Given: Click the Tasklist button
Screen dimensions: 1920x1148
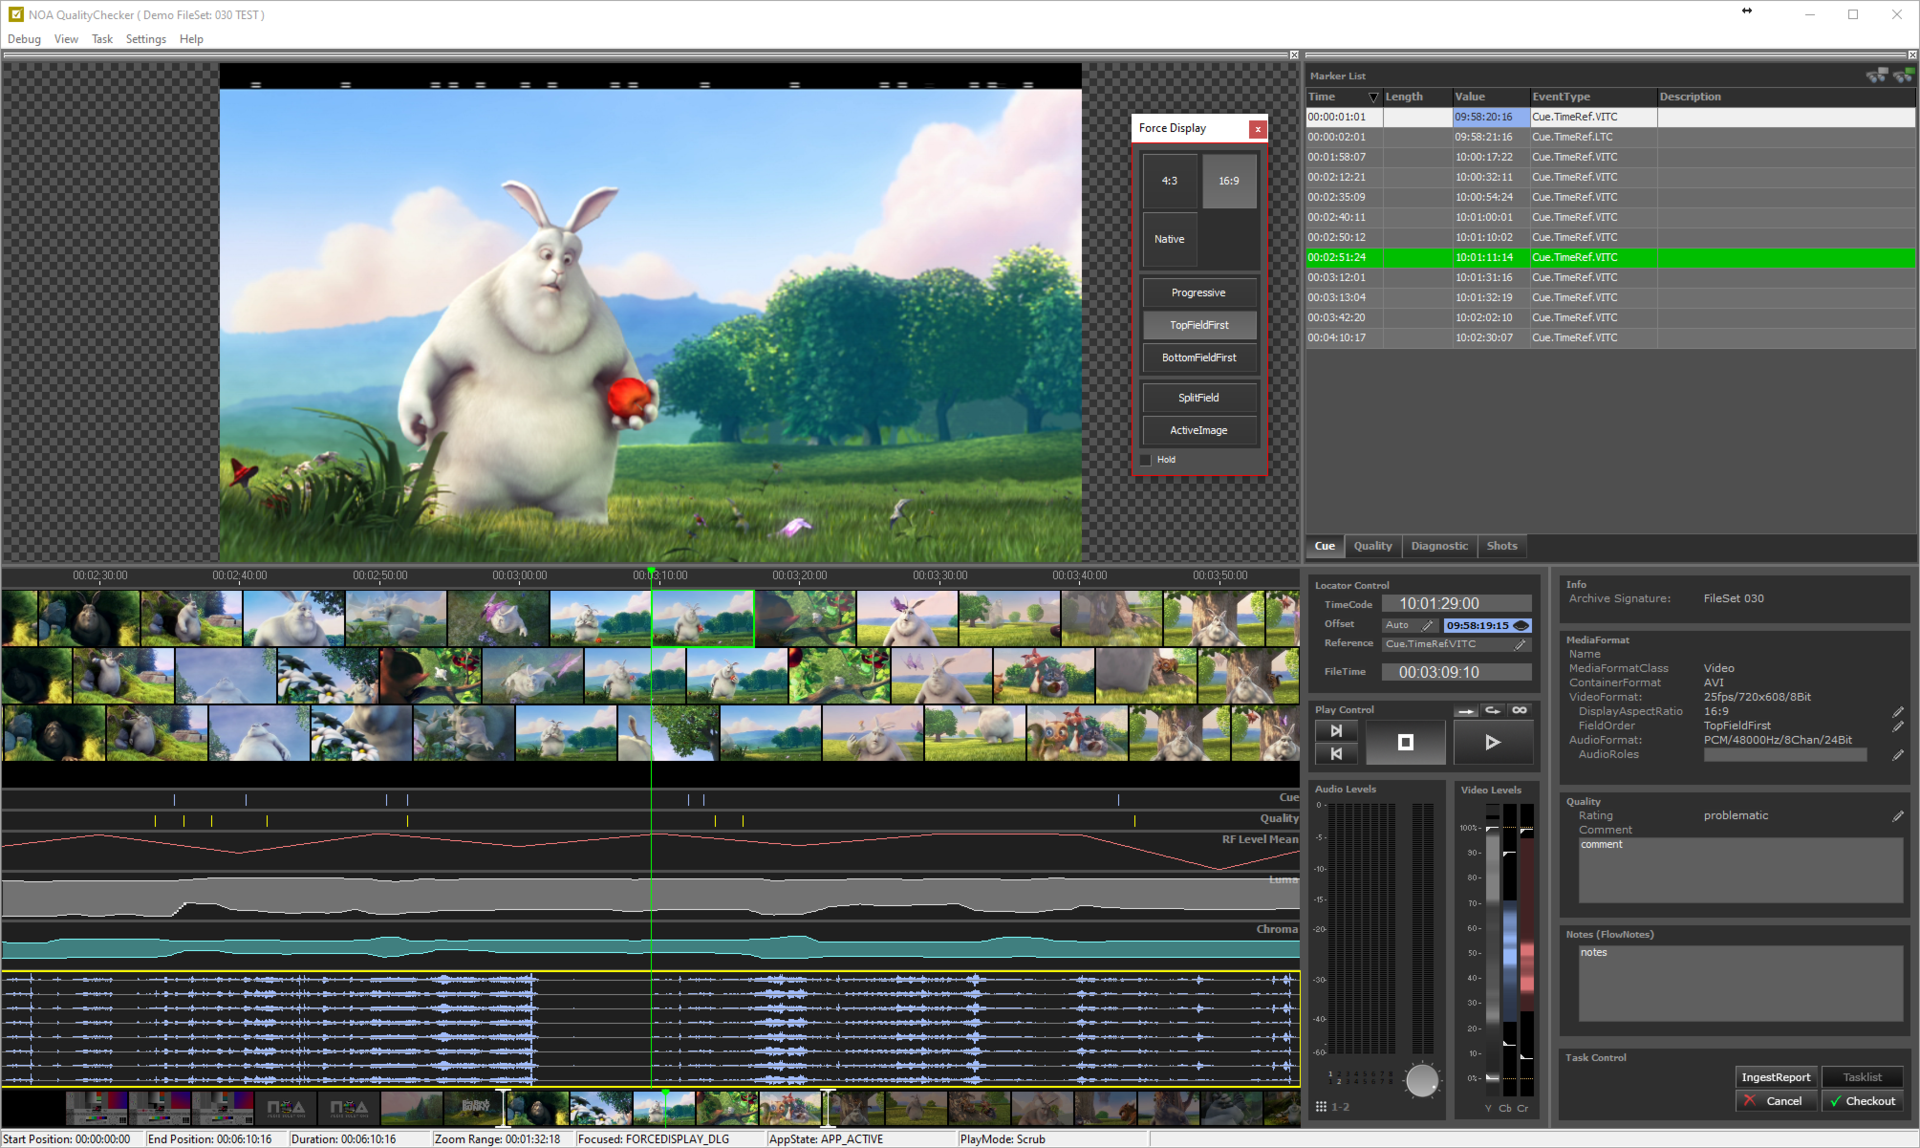Looking at the screenshot, I should click(x=1862, y=1077).
